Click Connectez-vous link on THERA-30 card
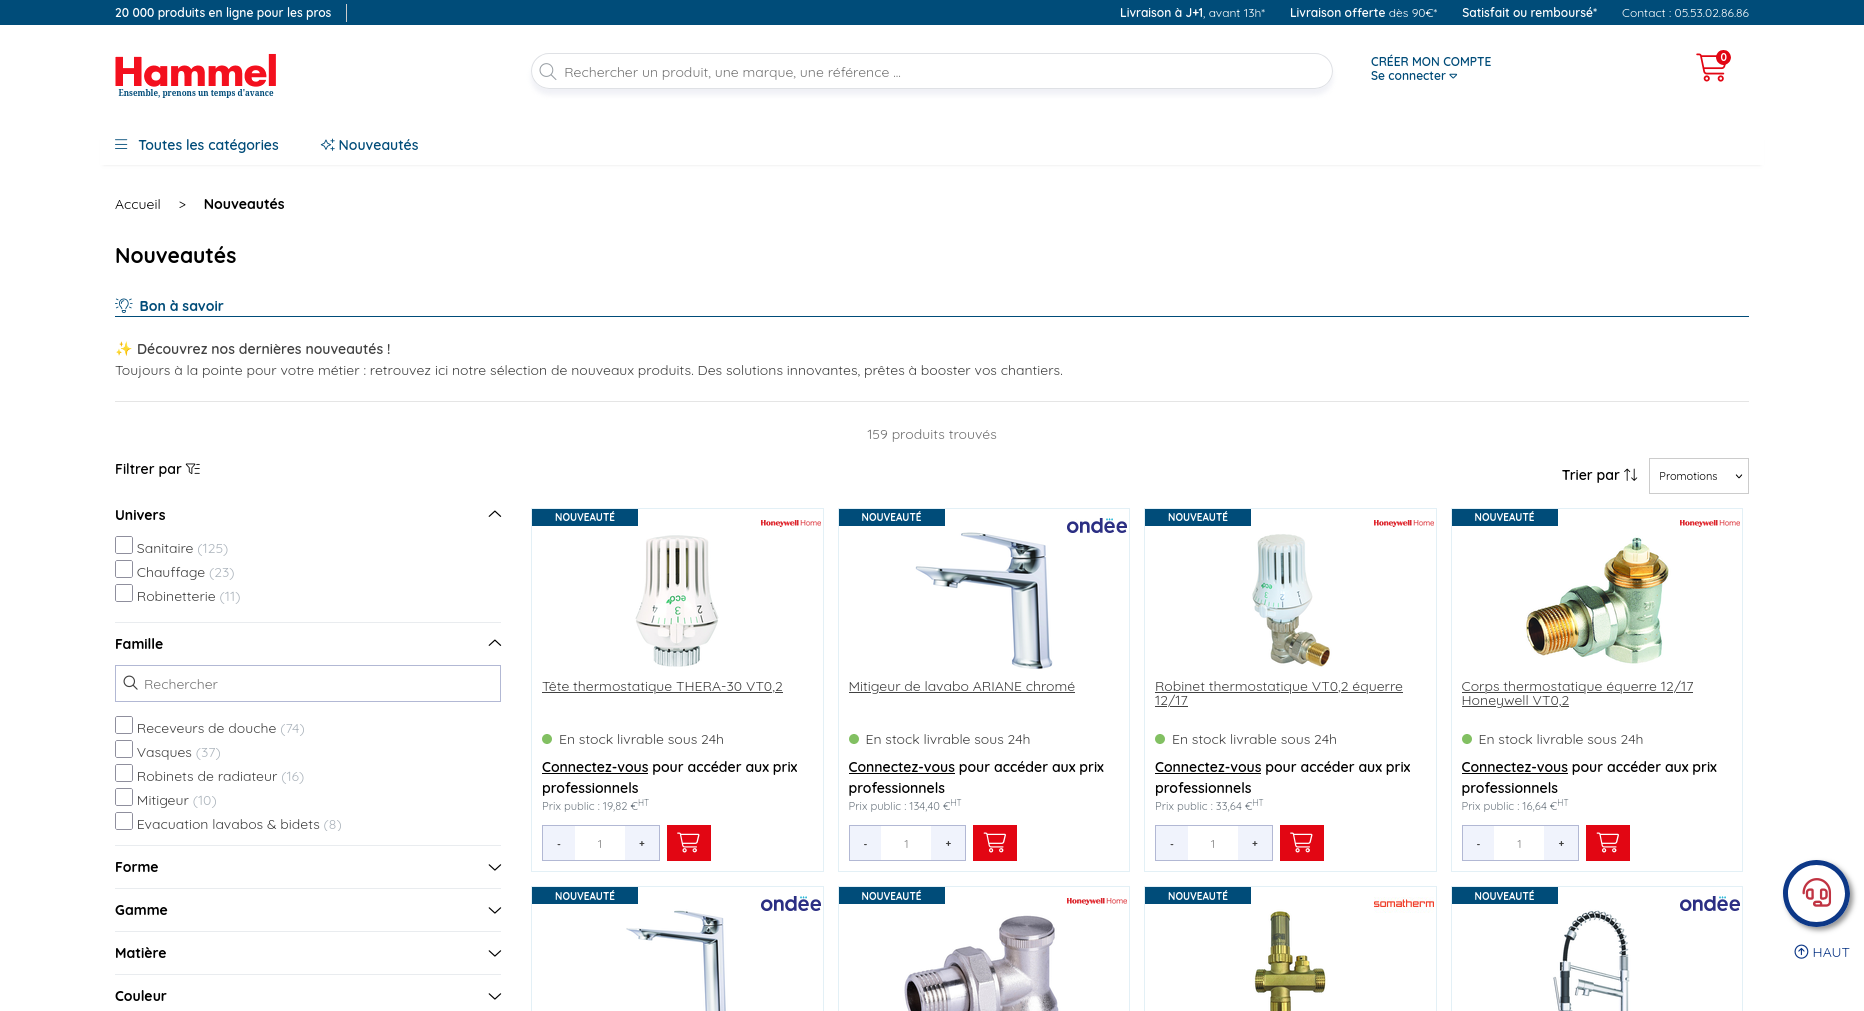Image resolution: width=1864 pixels, height=1011 pixels. pyautogui.click(x=595, y=767)
